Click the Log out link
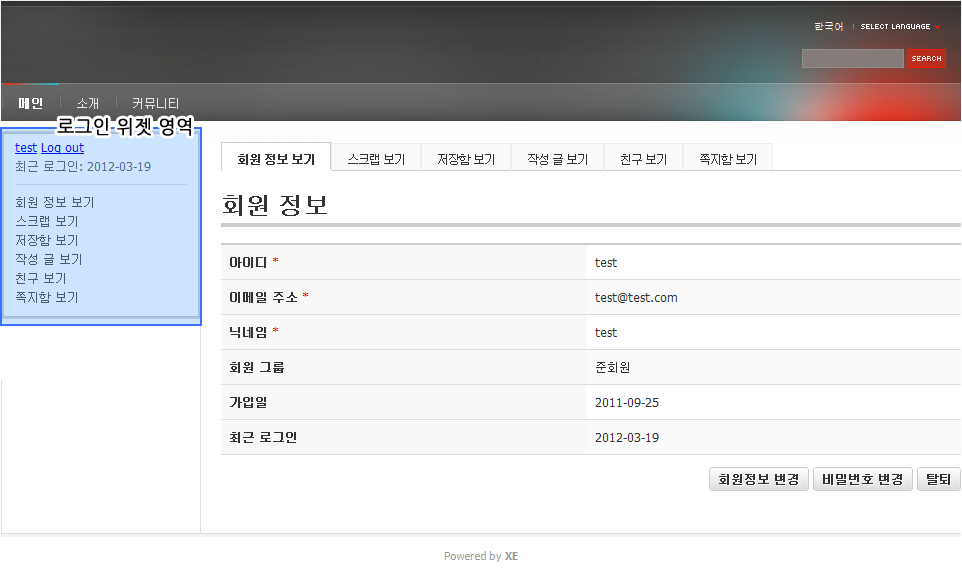 tap(62, 148)
